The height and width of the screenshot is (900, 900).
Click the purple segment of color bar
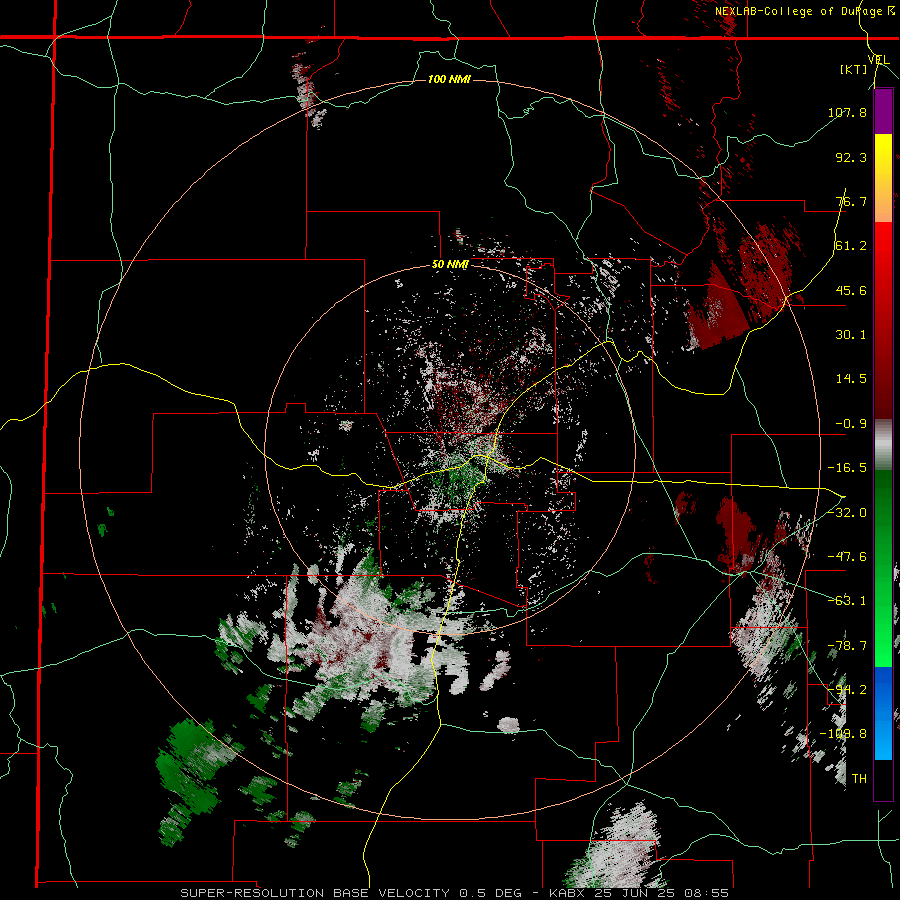(883, 111)
